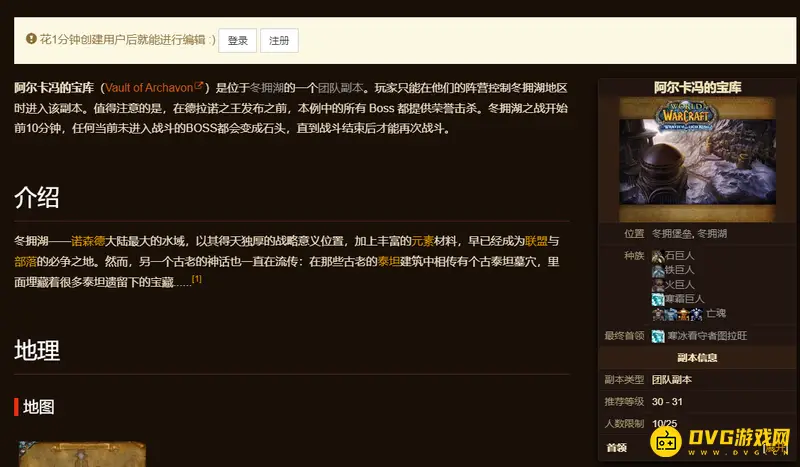Screen dimensions: 800x467
Task: Click the 冬拥湖 location link in infobox
Action: tap(712, 234)
